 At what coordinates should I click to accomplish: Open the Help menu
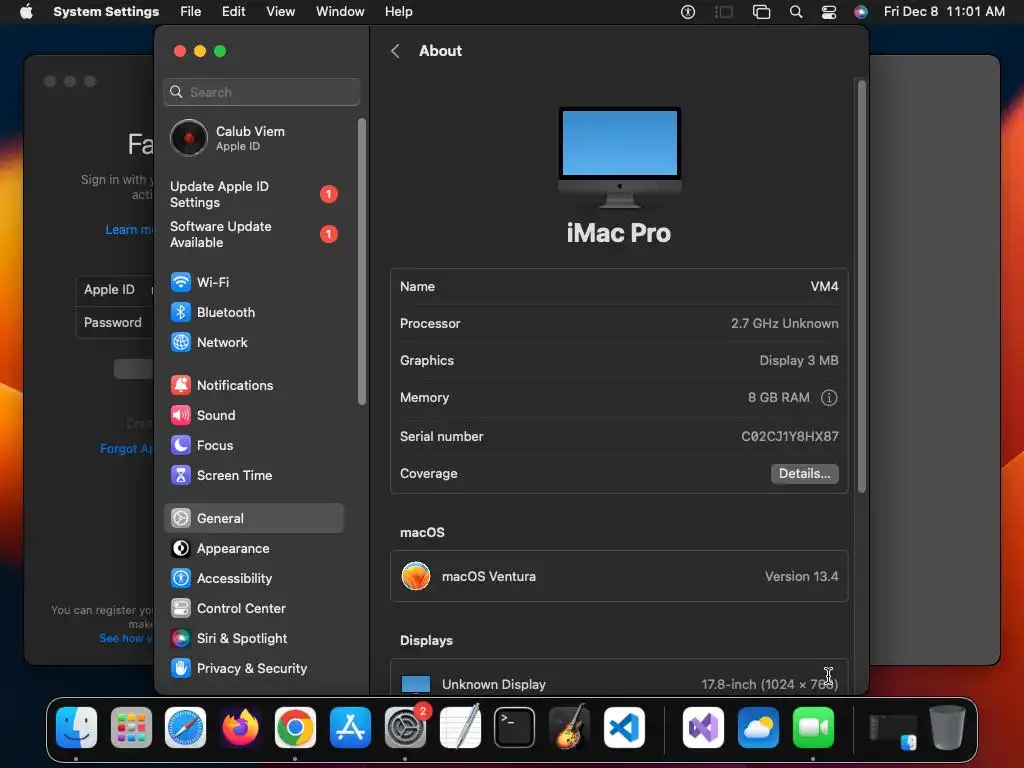click(x=398, y=12)
